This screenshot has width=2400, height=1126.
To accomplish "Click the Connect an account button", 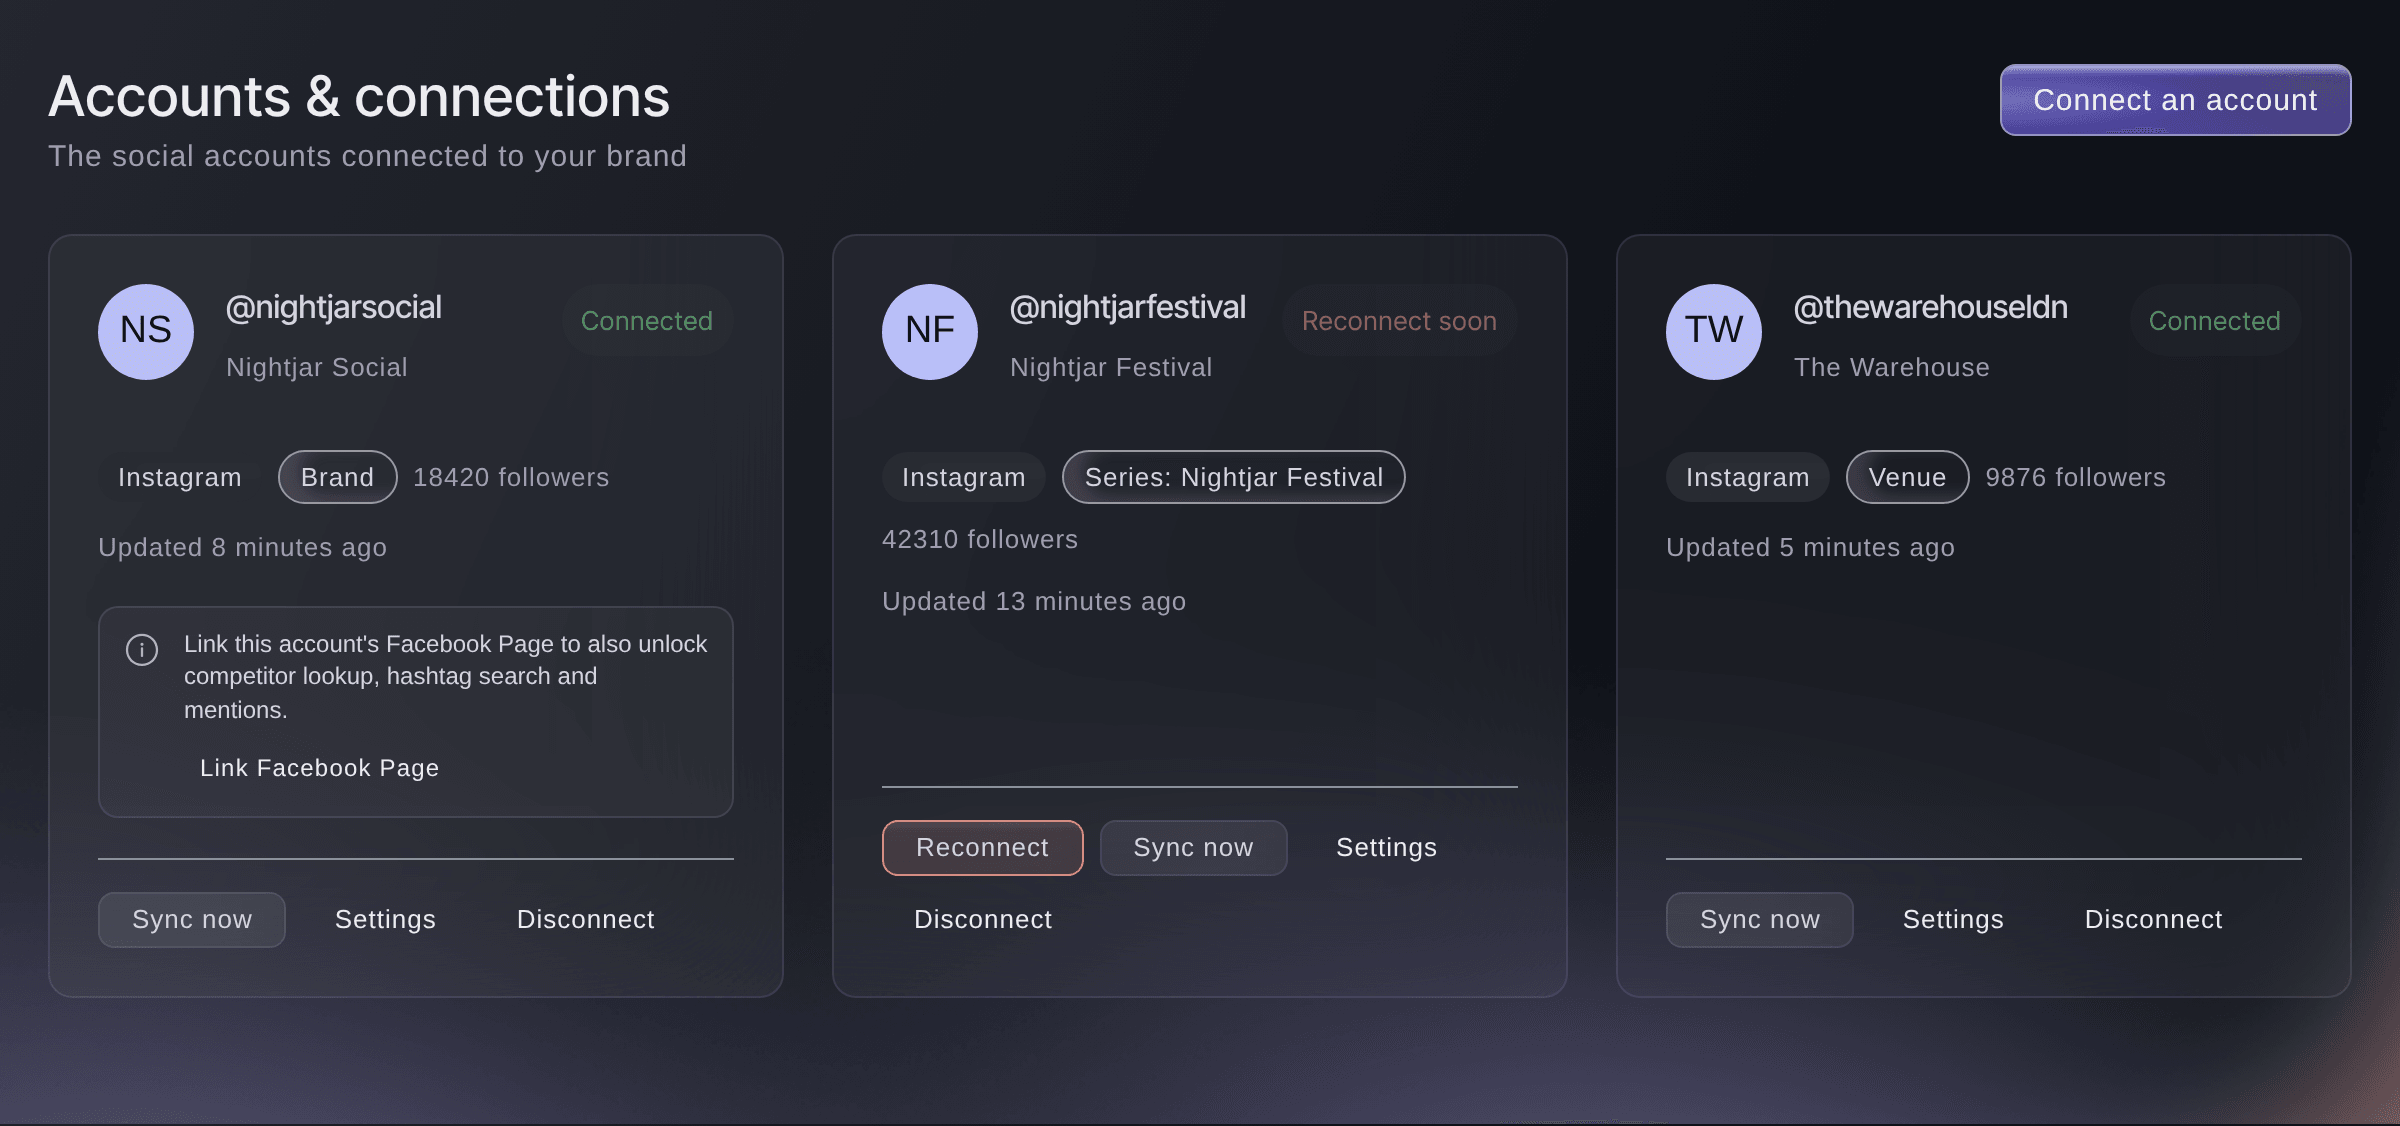I will point(2175,100).
